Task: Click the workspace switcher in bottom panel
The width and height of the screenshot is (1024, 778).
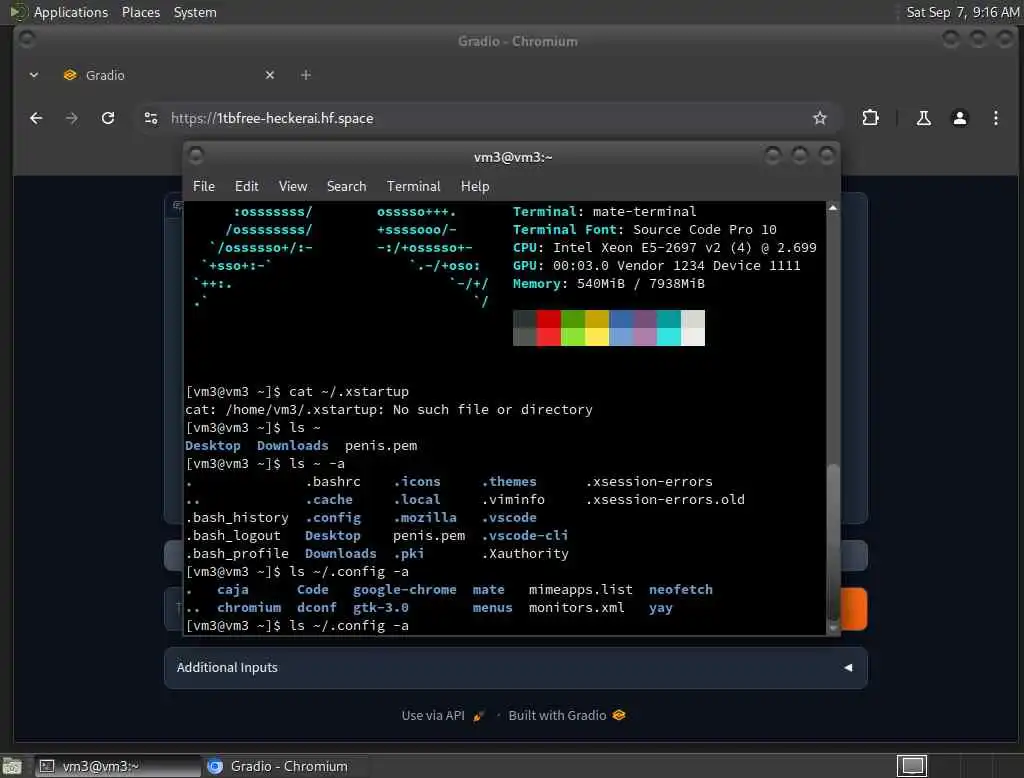Action: (x=912, y=766)
